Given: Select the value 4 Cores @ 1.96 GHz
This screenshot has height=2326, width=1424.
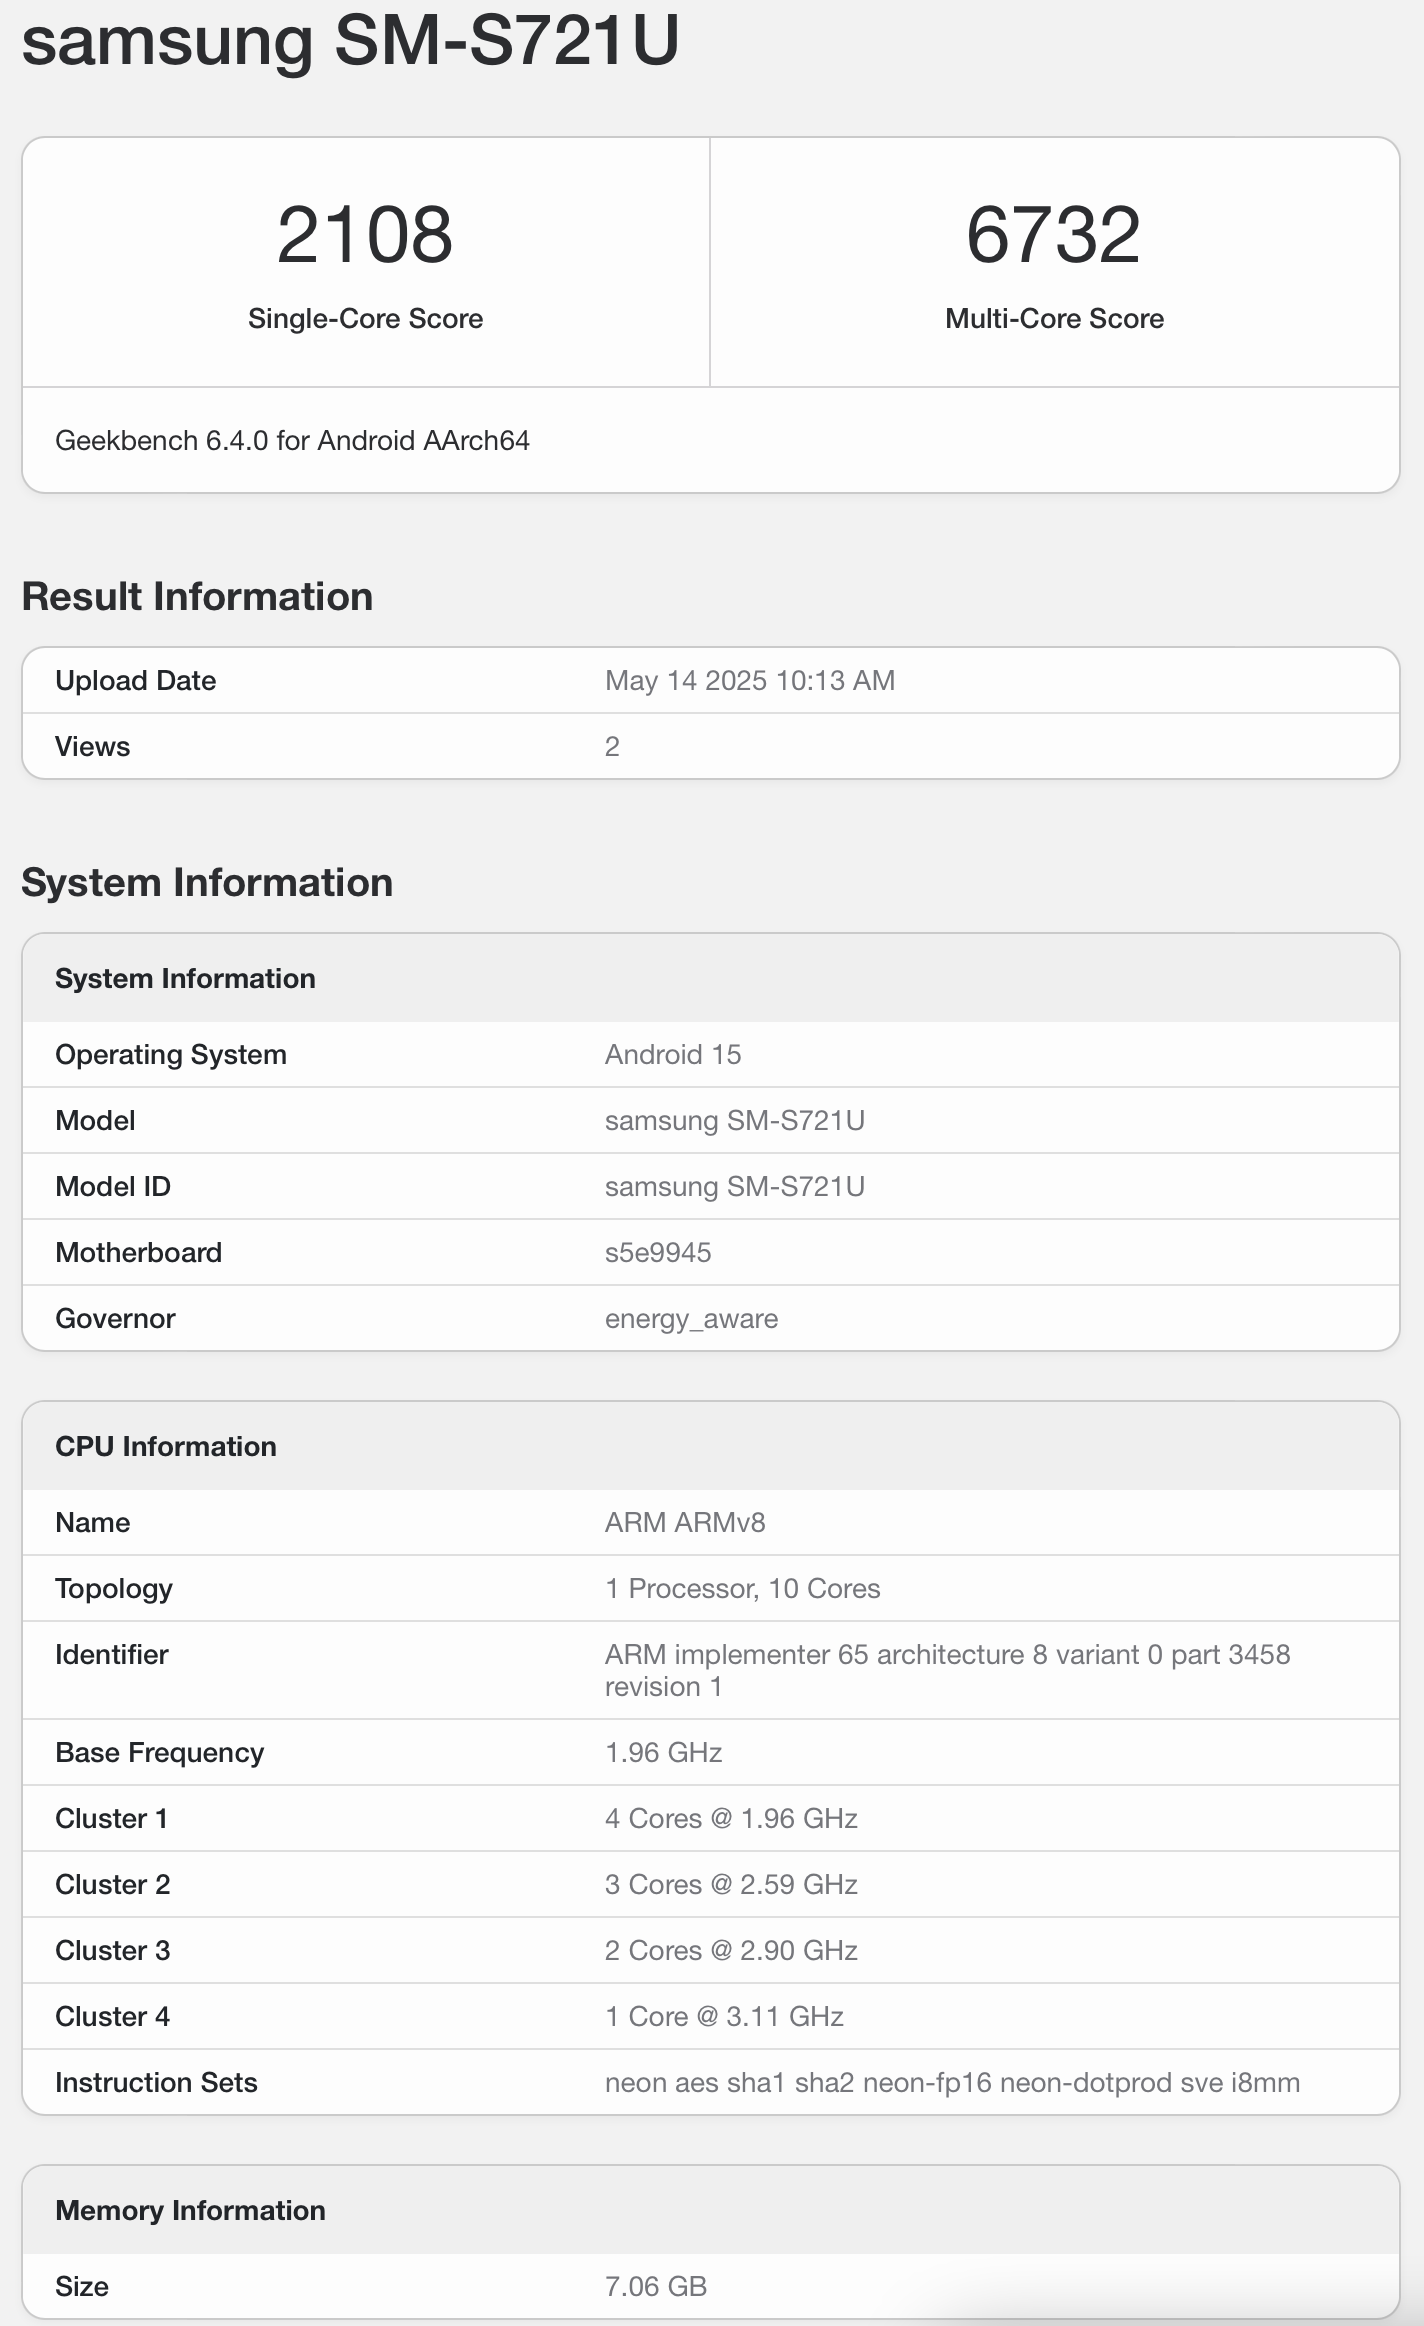Looking at the screenshot, I should tap(731, 1818).
